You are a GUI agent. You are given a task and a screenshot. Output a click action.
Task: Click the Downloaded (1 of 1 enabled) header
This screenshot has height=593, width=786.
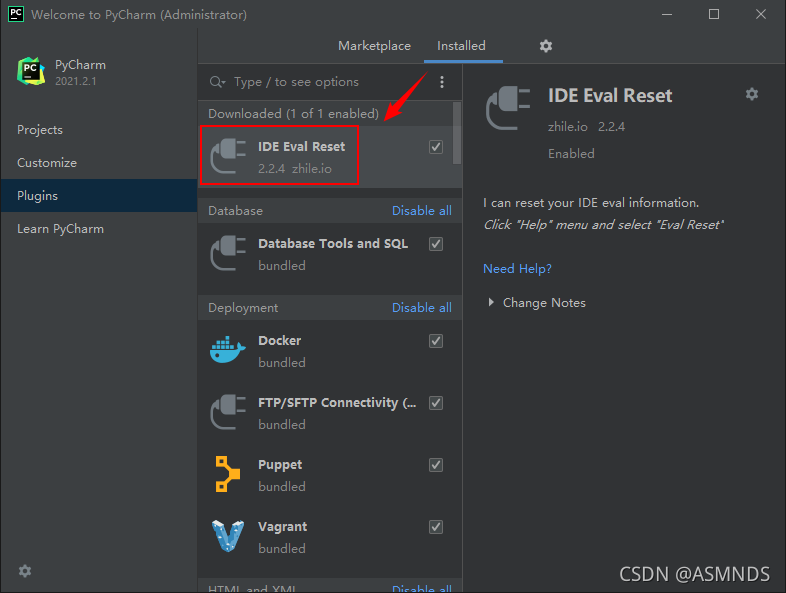(x=294, y=114)
